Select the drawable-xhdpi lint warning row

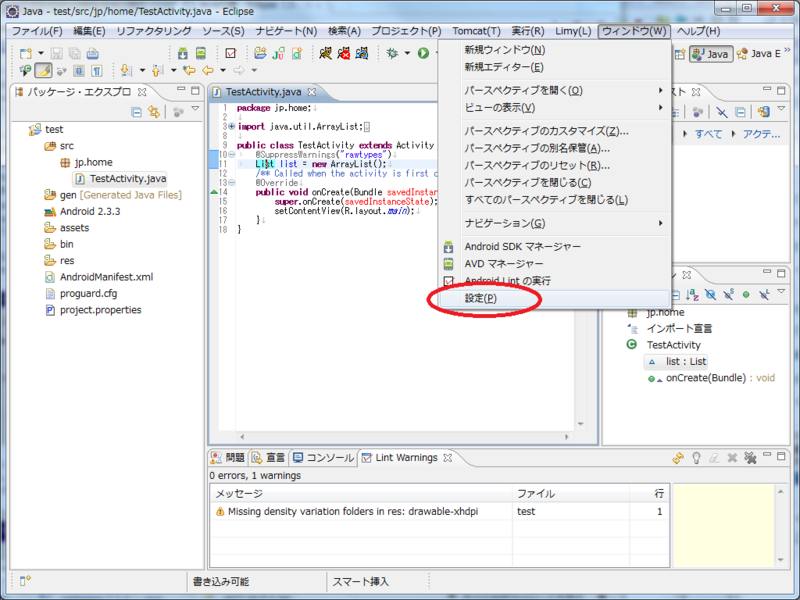pos(439,511)
